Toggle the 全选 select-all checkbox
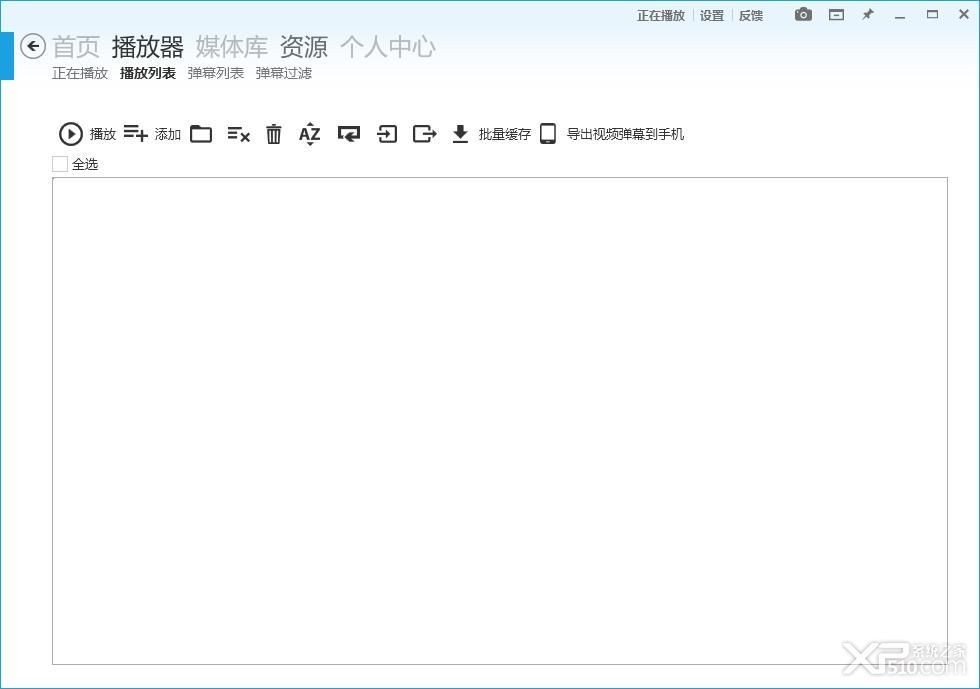 pyautogui.click(x=60, y=164)
